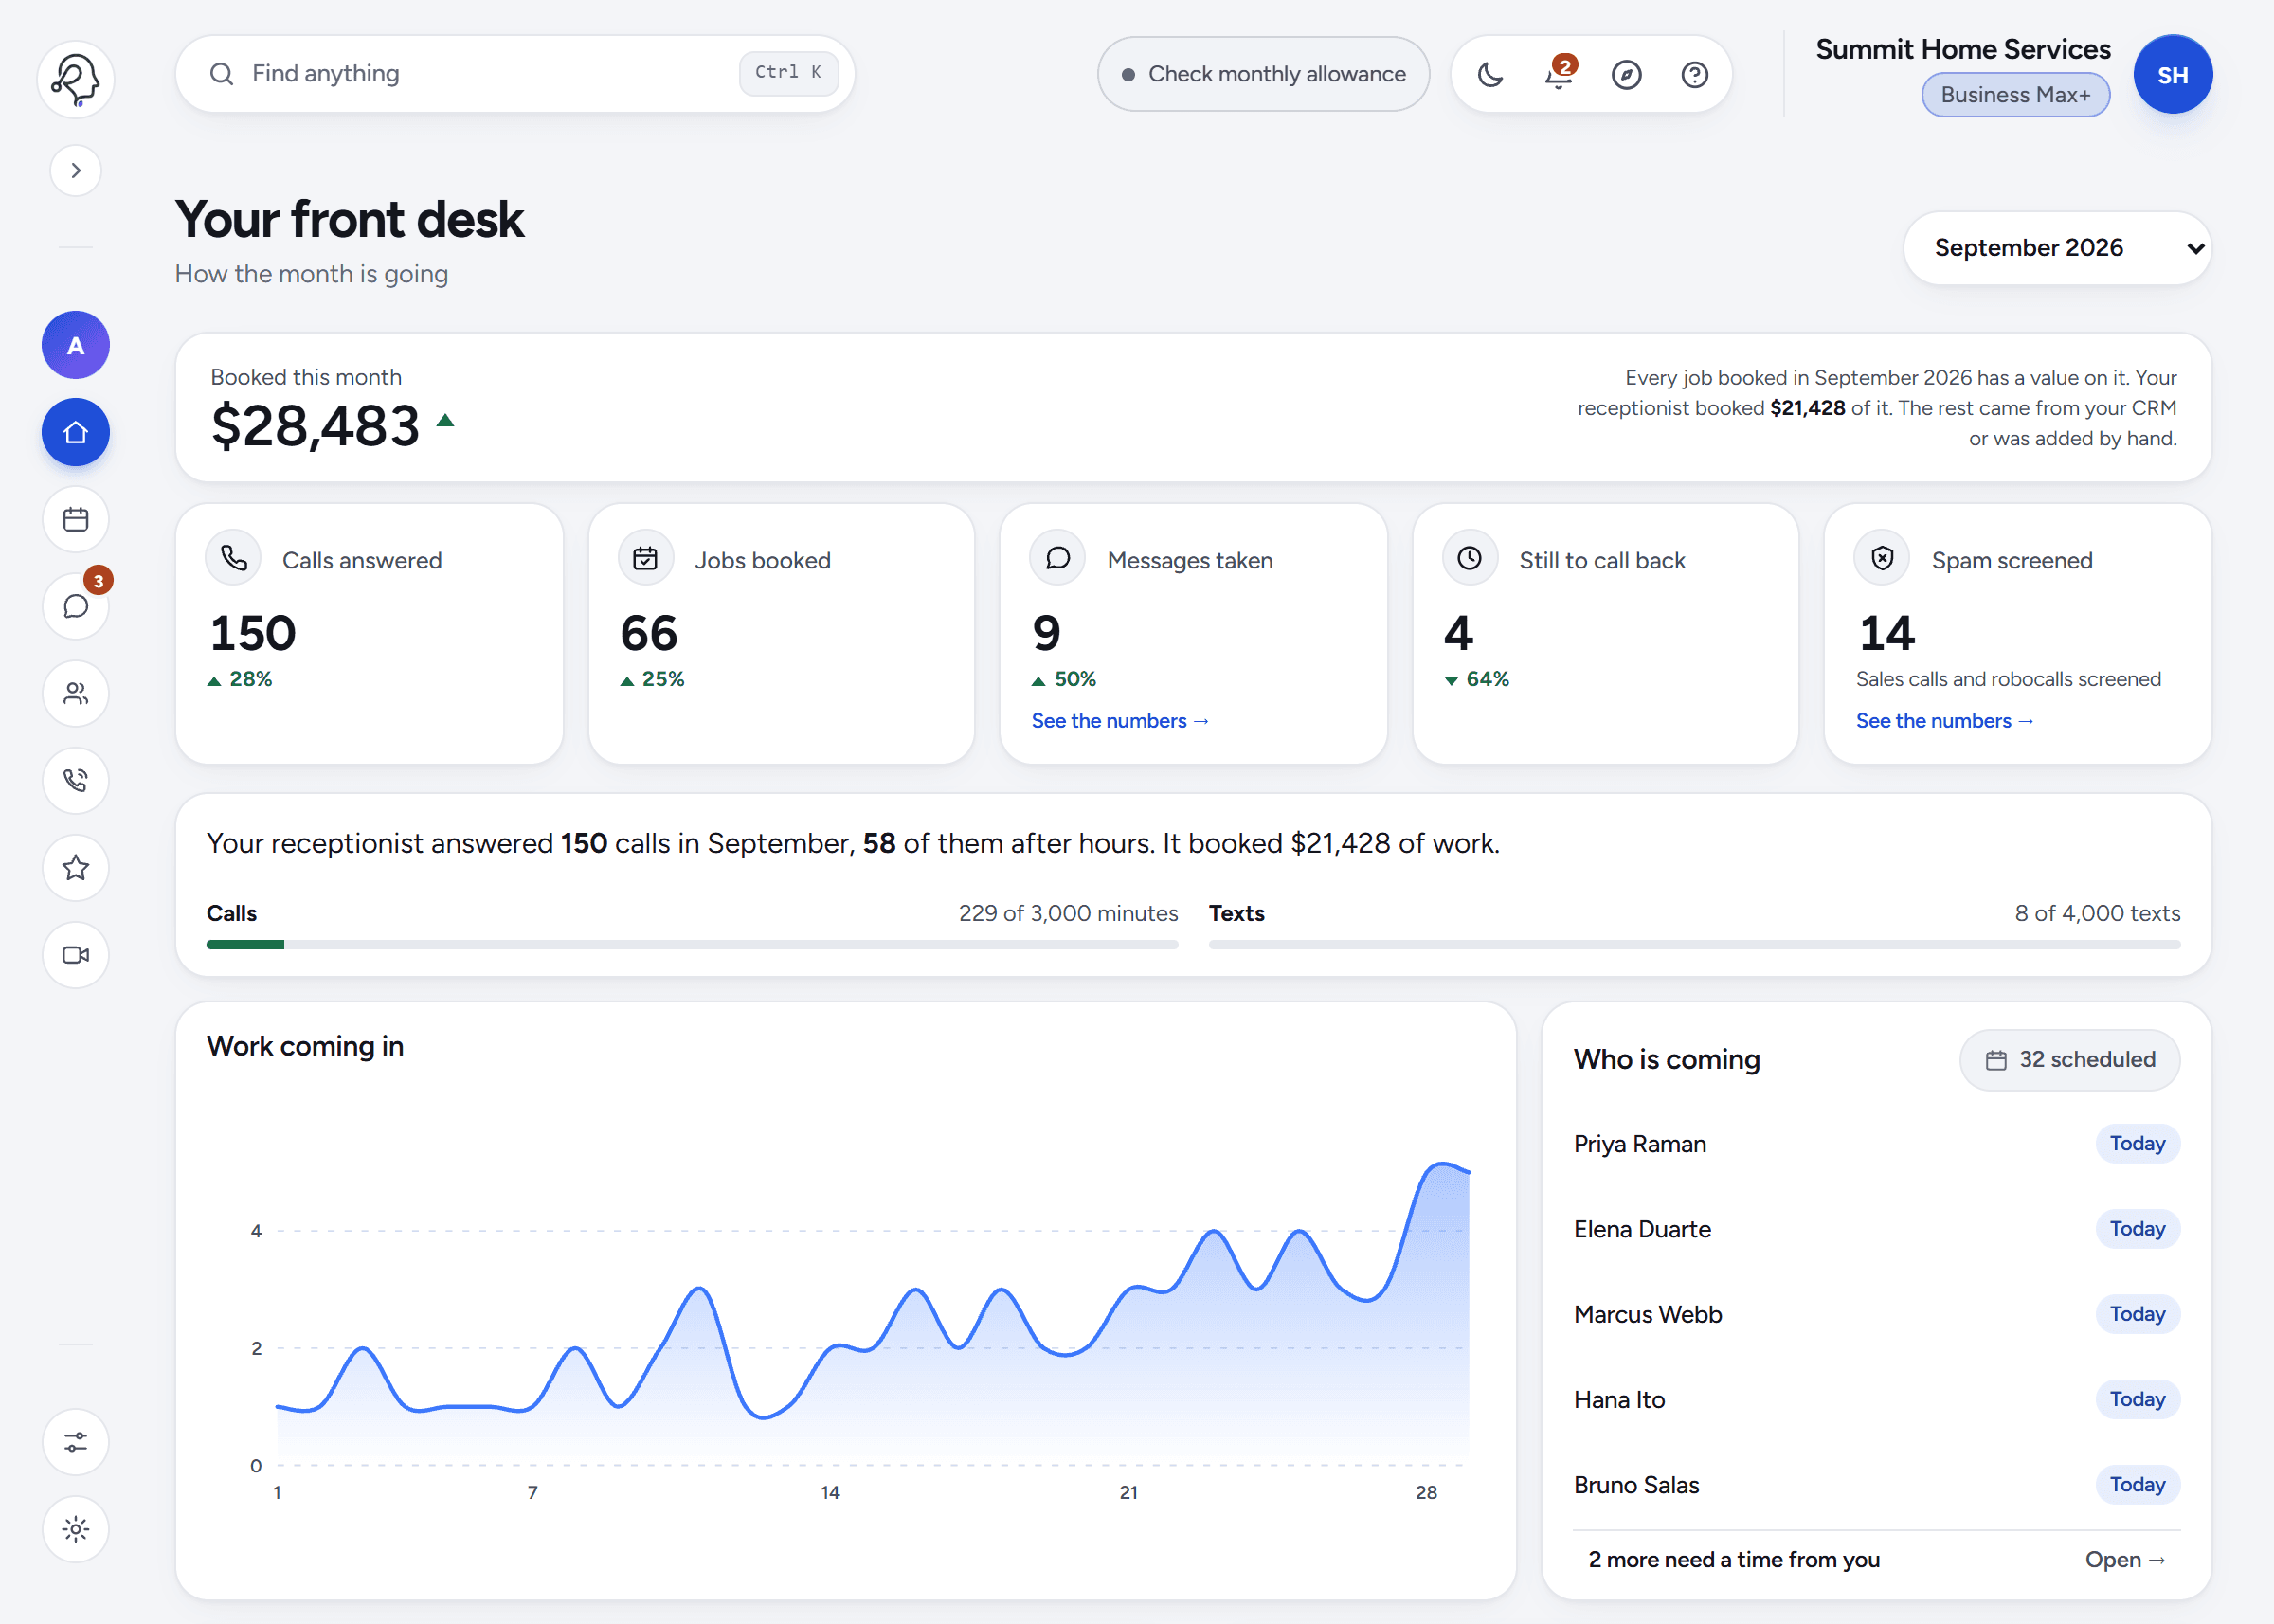The height and width of the screenshot is (1624, 2274).
Task: See the numbers link under Spam screened
Action: [1944, 721]
